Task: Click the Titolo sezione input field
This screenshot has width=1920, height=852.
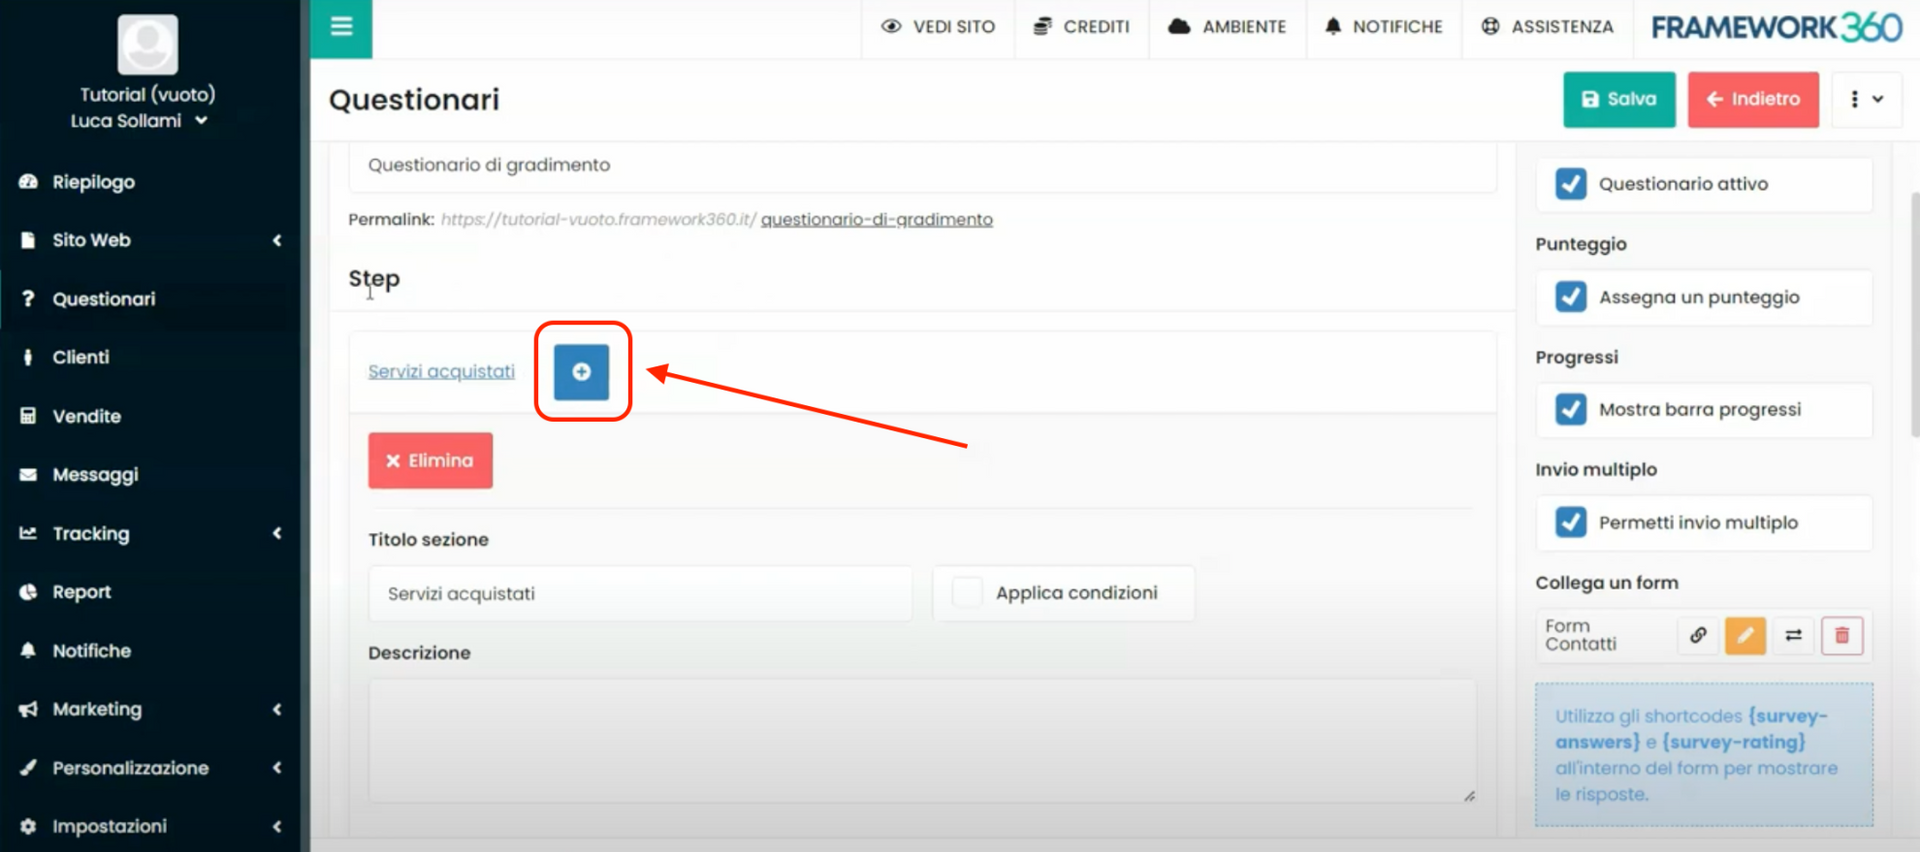Action: [640, 594]
